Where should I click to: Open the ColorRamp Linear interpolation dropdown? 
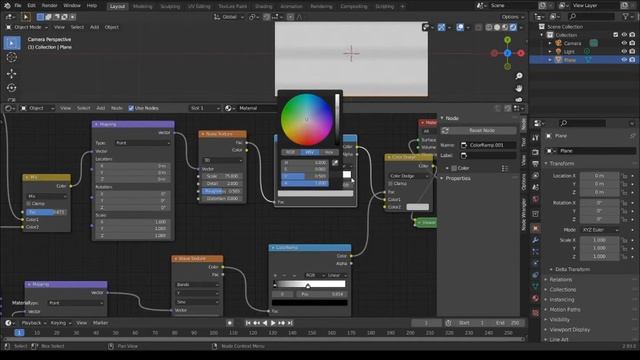337,276
